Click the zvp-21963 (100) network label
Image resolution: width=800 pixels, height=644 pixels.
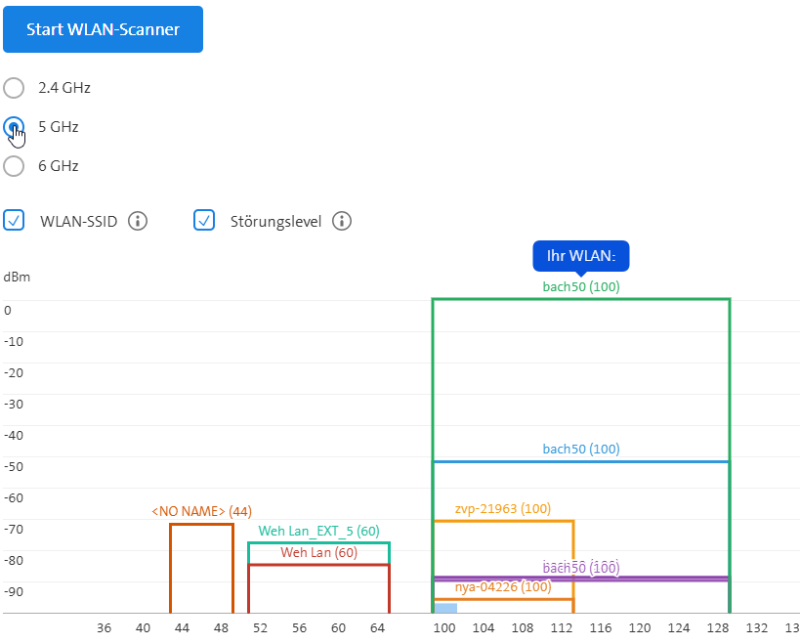[503, 509]
